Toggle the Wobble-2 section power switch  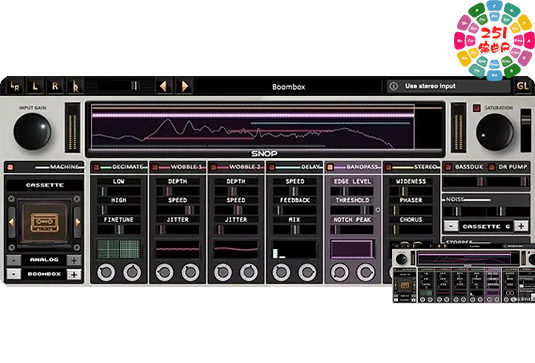click(213, 167)
